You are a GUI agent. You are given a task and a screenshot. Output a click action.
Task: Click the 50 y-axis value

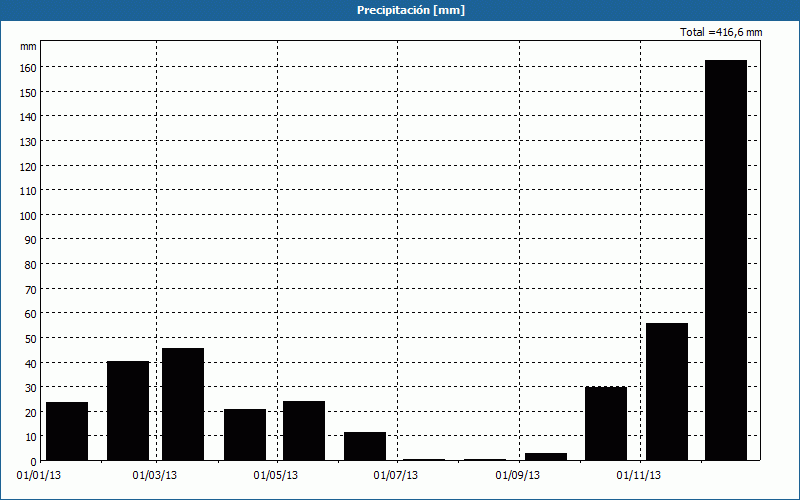[31, 339]
